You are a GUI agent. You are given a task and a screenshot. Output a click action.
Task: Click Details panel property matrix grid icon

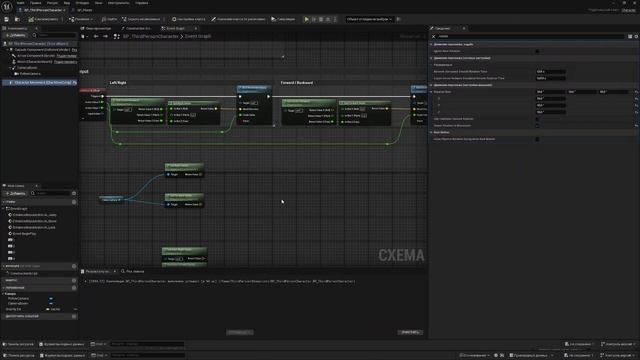[630, 36]
